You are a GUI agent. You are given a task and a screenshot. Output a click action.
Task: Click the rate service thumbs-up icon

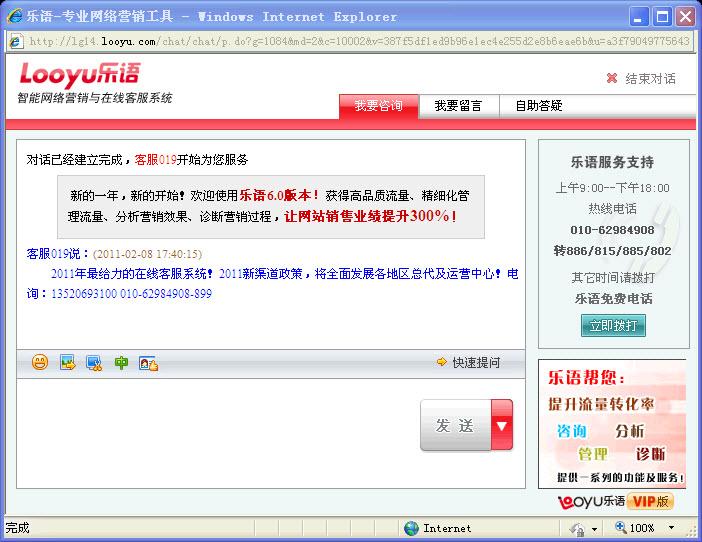(x=149, y=363)
